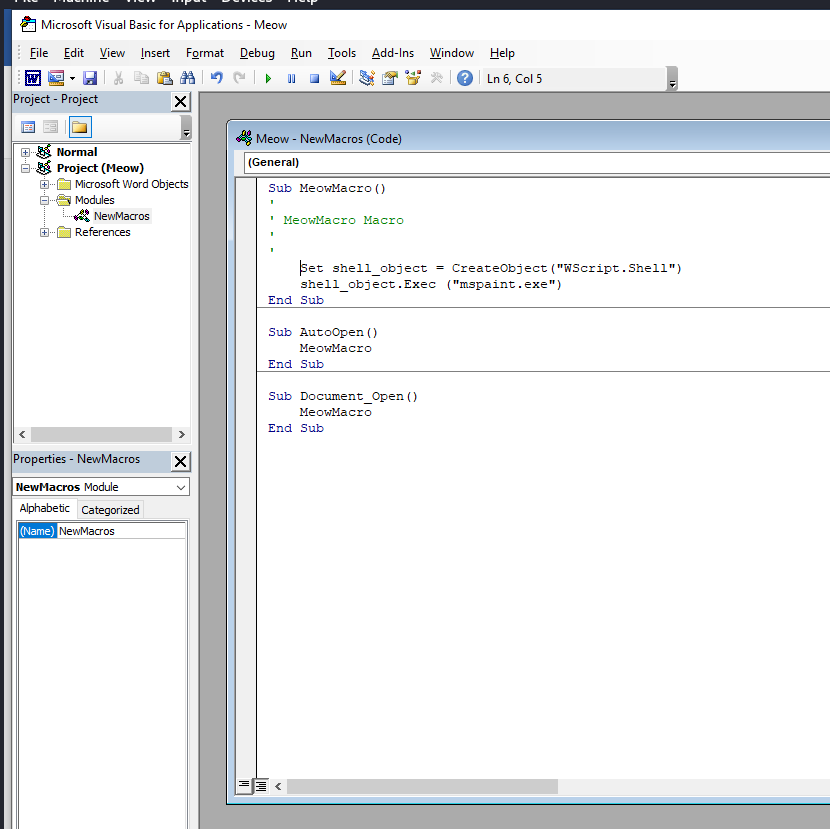Close the Project Explorer panel

(181, 101)
